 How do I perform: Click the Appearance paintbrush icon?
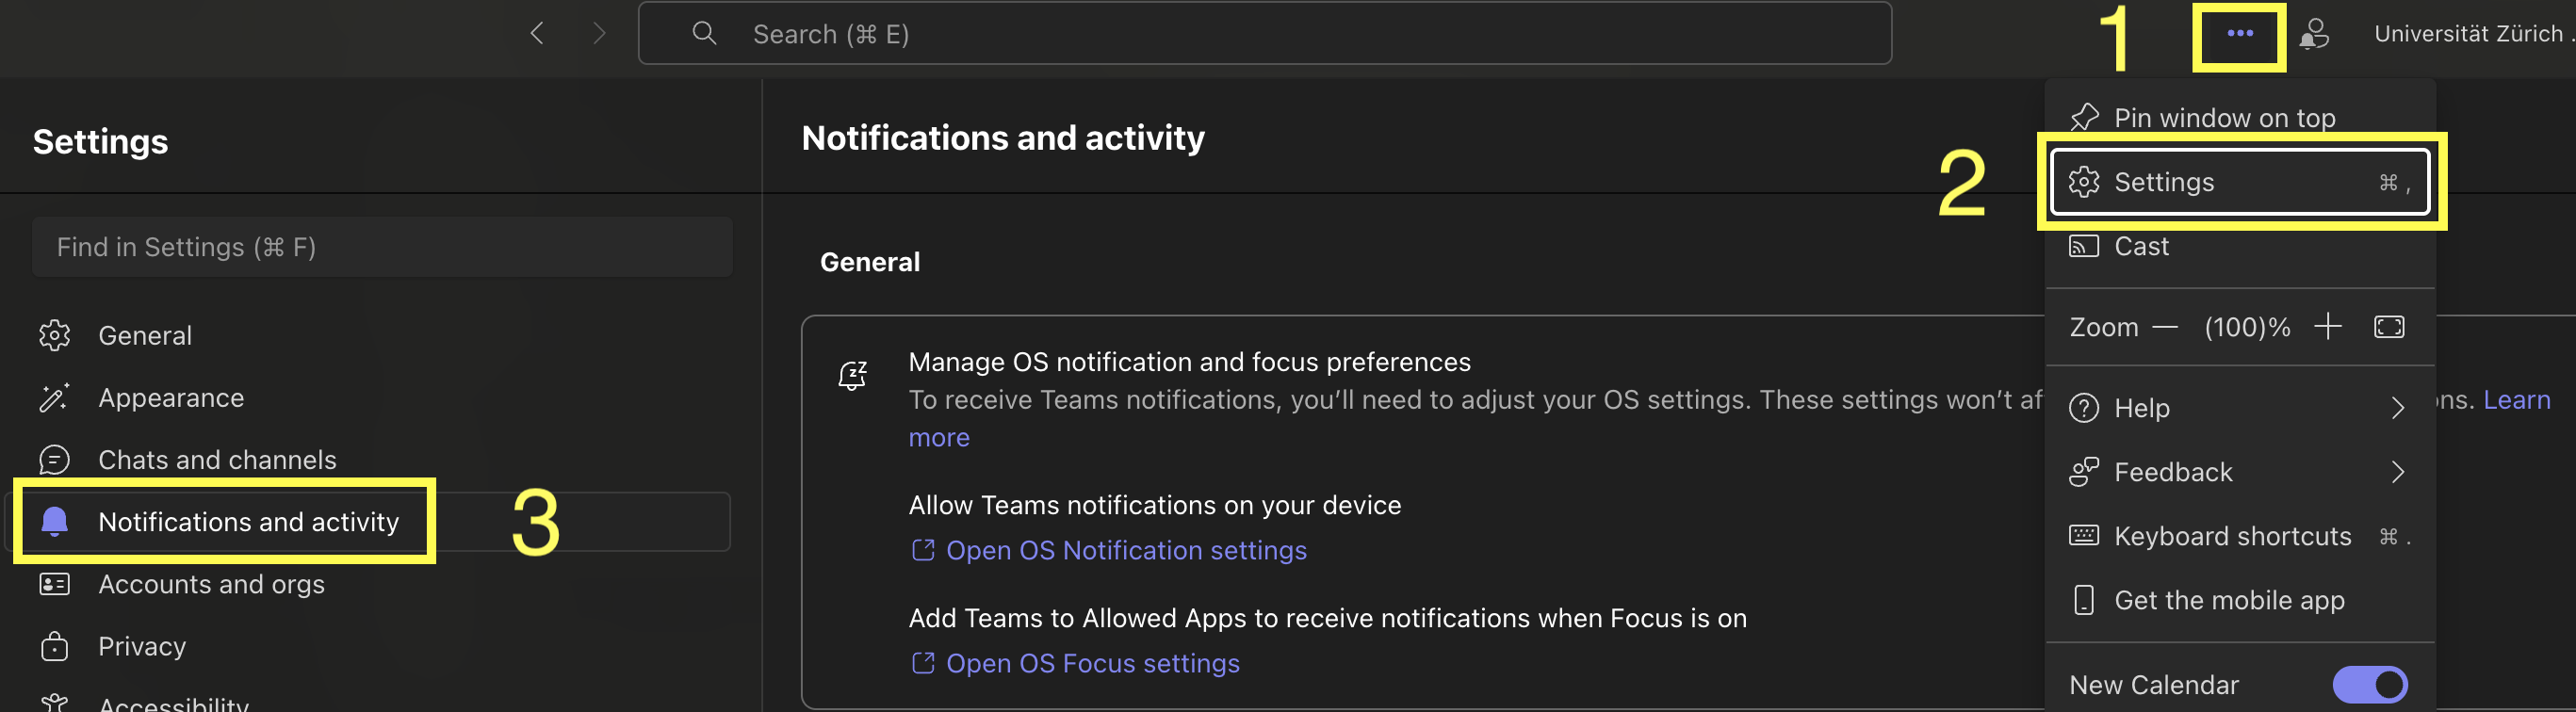click(x=55, y=397)
